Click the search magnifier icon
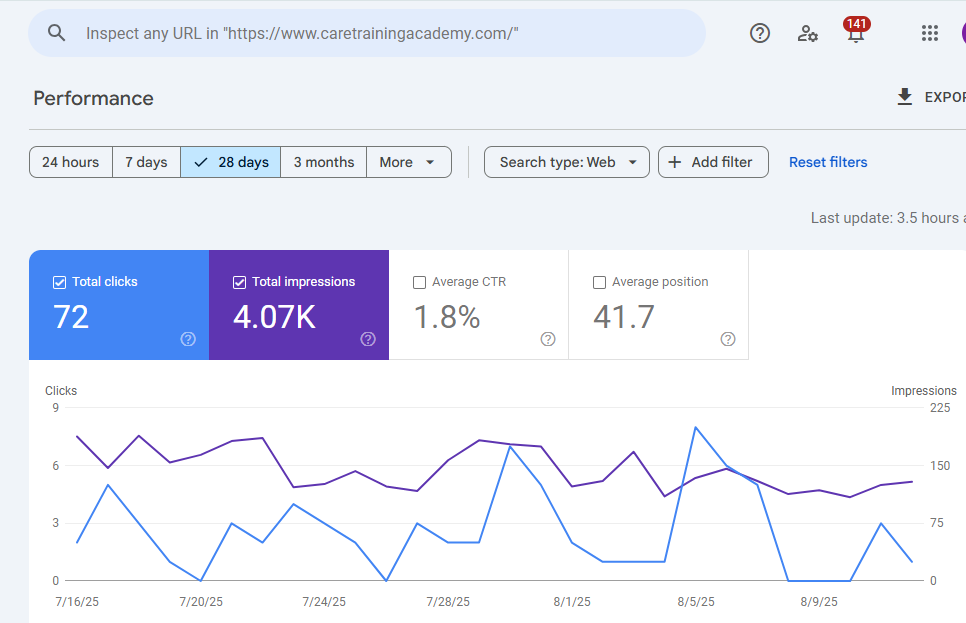Image resolution: width=966 pixels, height=623 pixels. 57,33
